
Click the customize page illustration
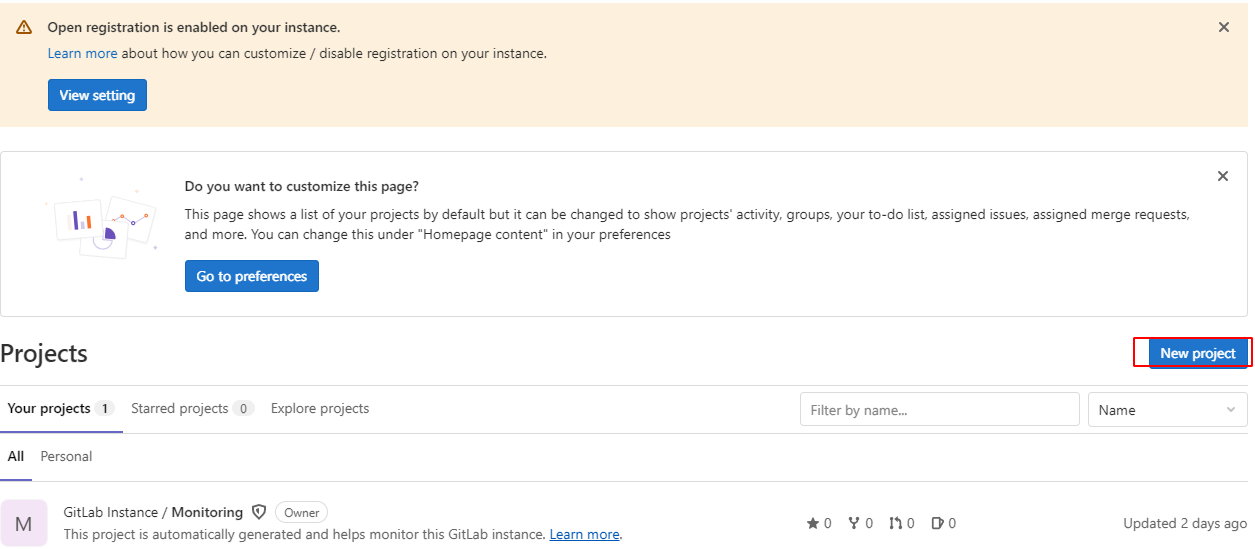pos(101,220)
